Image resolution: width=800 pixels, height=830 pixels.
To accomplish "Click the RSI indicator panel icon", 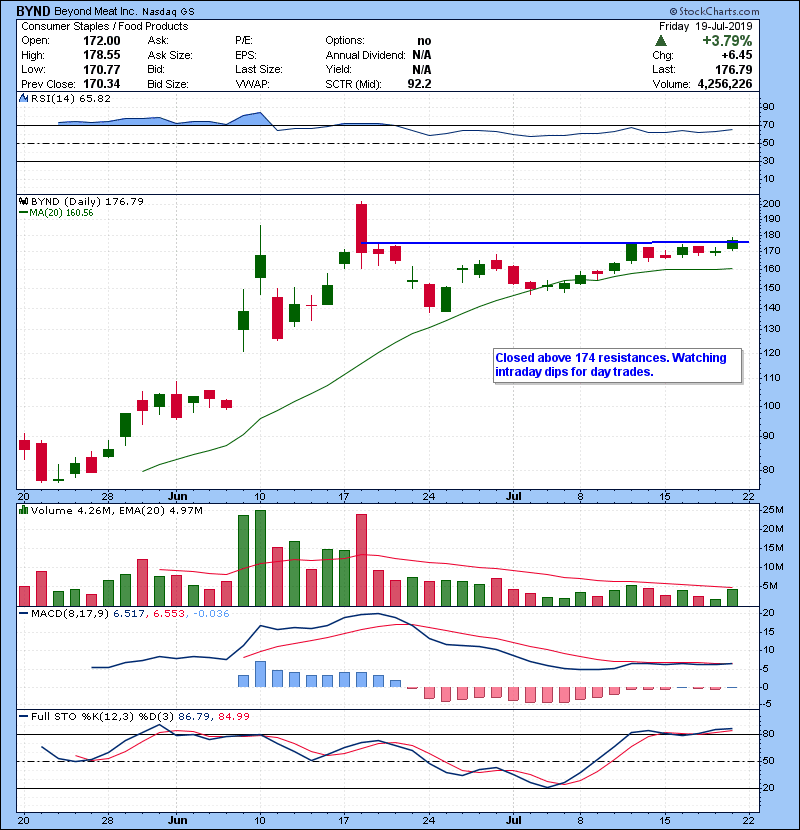I will (x=23, y=98).
